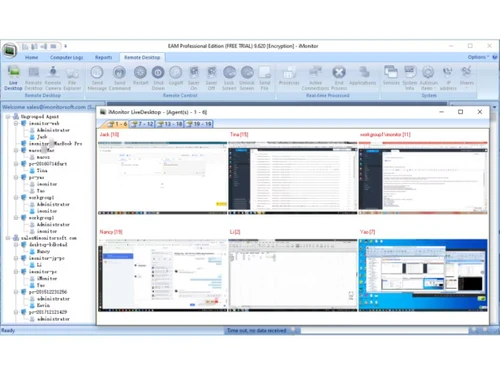Switch to the Computer Logs tab
The width and height of the screenshot is (500, 375).
(66, 57)
